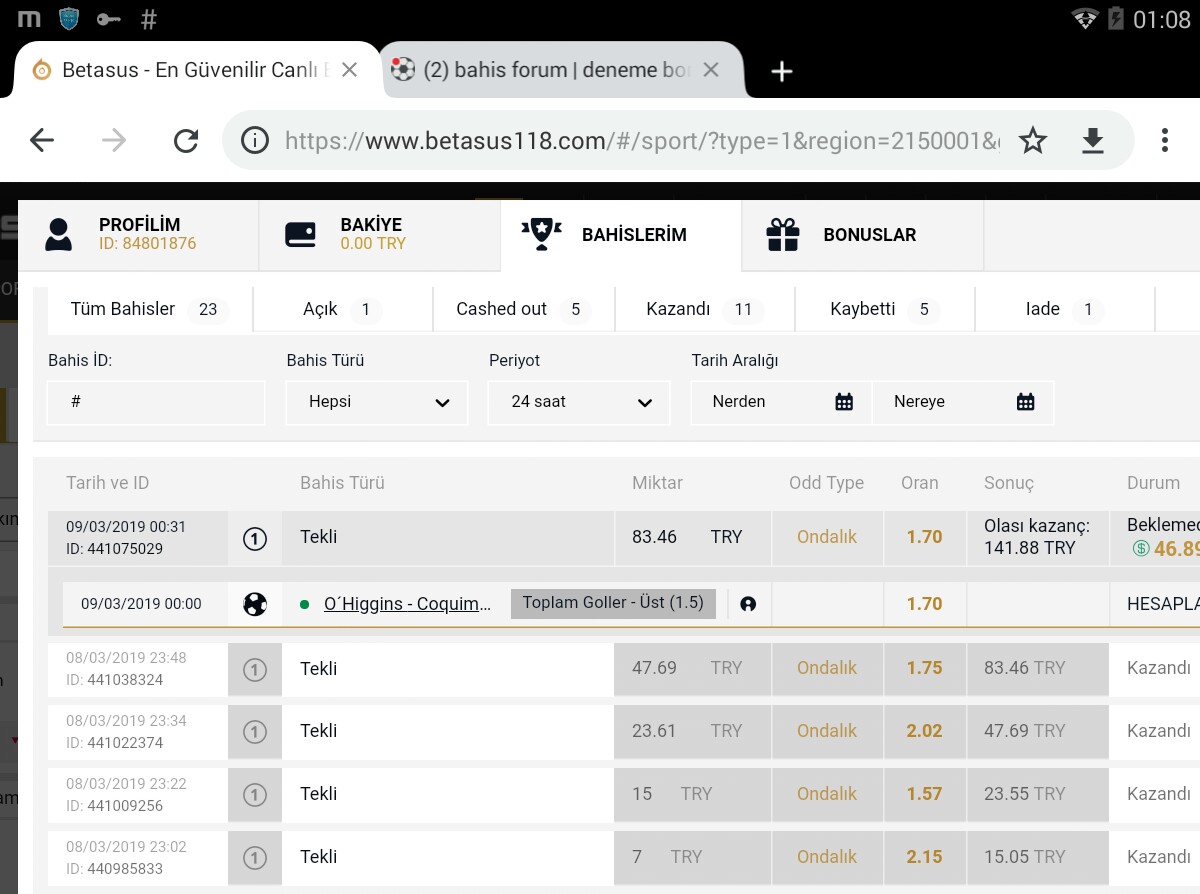Select the 2.02 odds value
This screenshot has height=894, width=1200.
pyautogui.click(x=925, y=731)
